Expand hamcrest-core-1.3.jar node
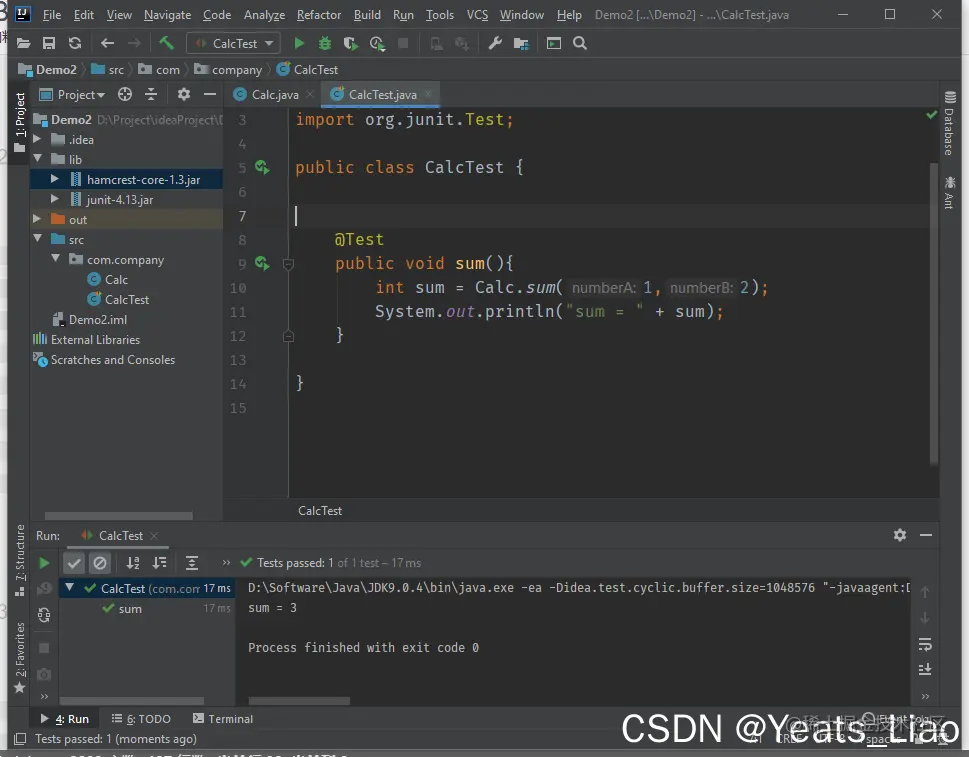969x757 pixels. tap(55, 179)
